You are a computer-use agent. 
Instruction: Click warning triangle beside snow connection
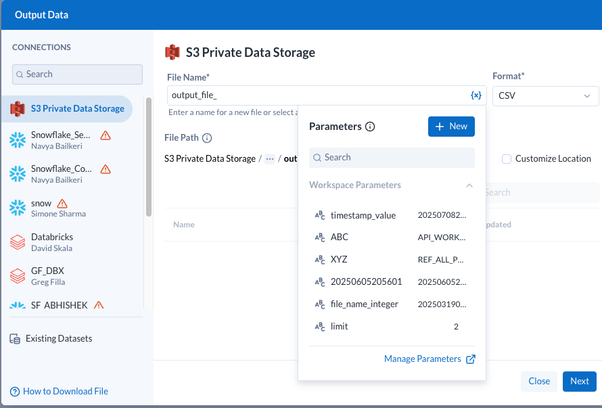[x=62, y=203]
